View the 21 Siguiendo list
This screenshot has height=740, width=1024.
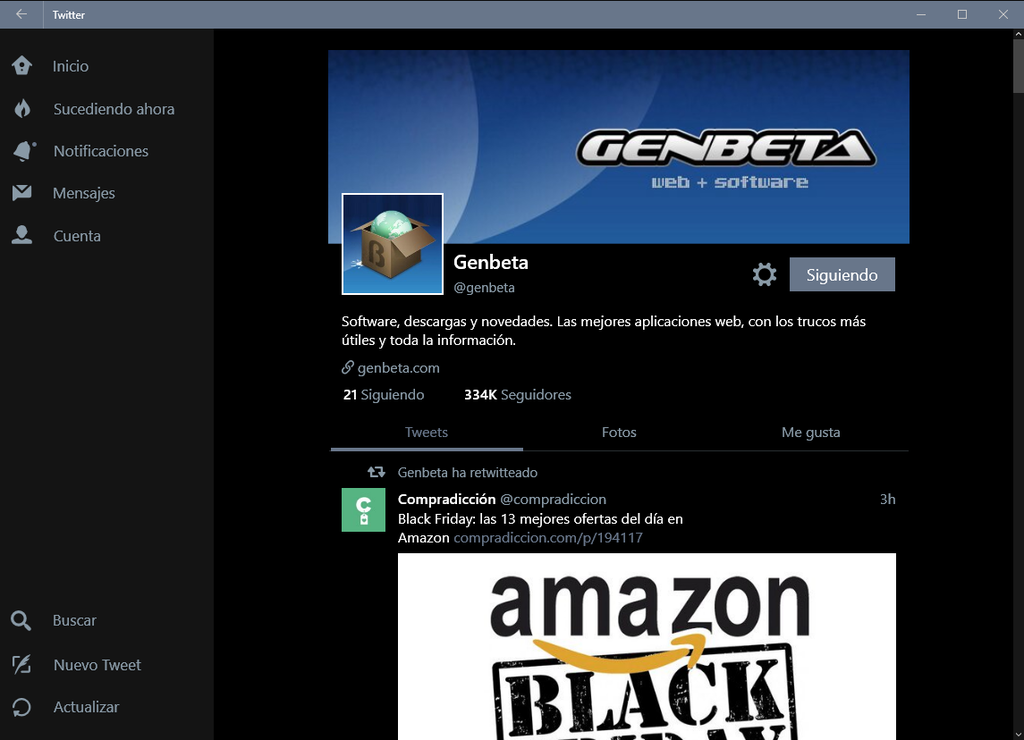(383, 395)
